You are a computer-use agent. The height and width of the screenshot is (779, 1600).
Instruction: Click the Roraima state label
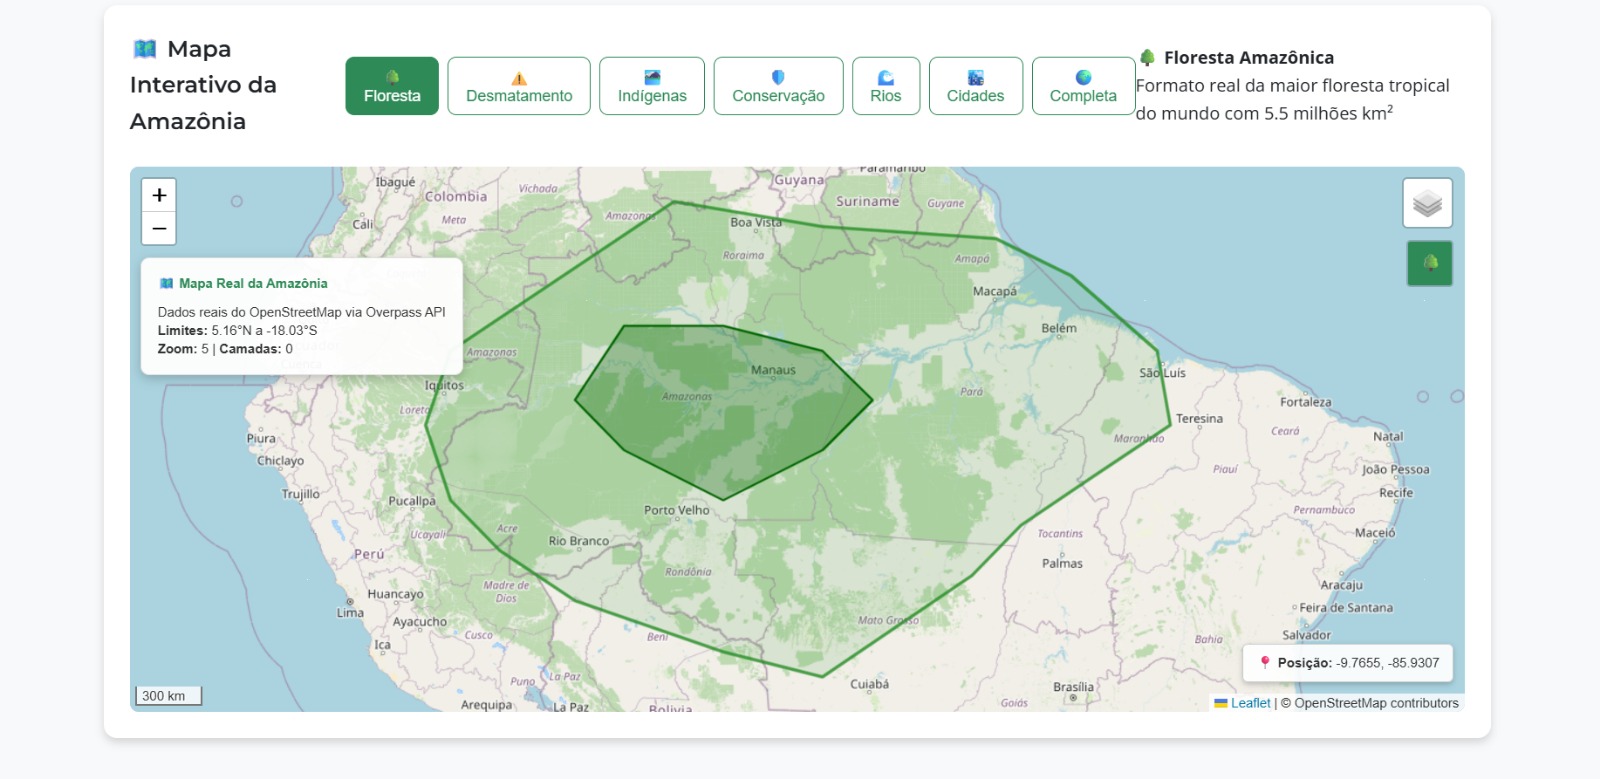pos(743,255)
